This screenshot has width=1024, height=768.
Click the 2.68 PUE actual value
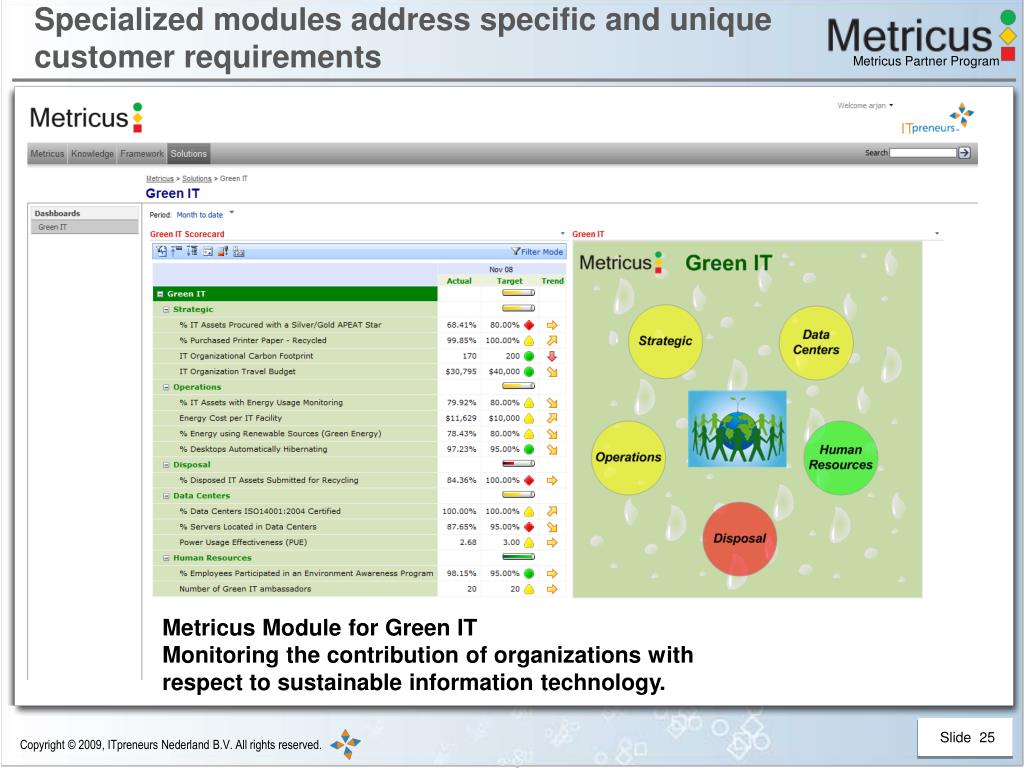468,543
